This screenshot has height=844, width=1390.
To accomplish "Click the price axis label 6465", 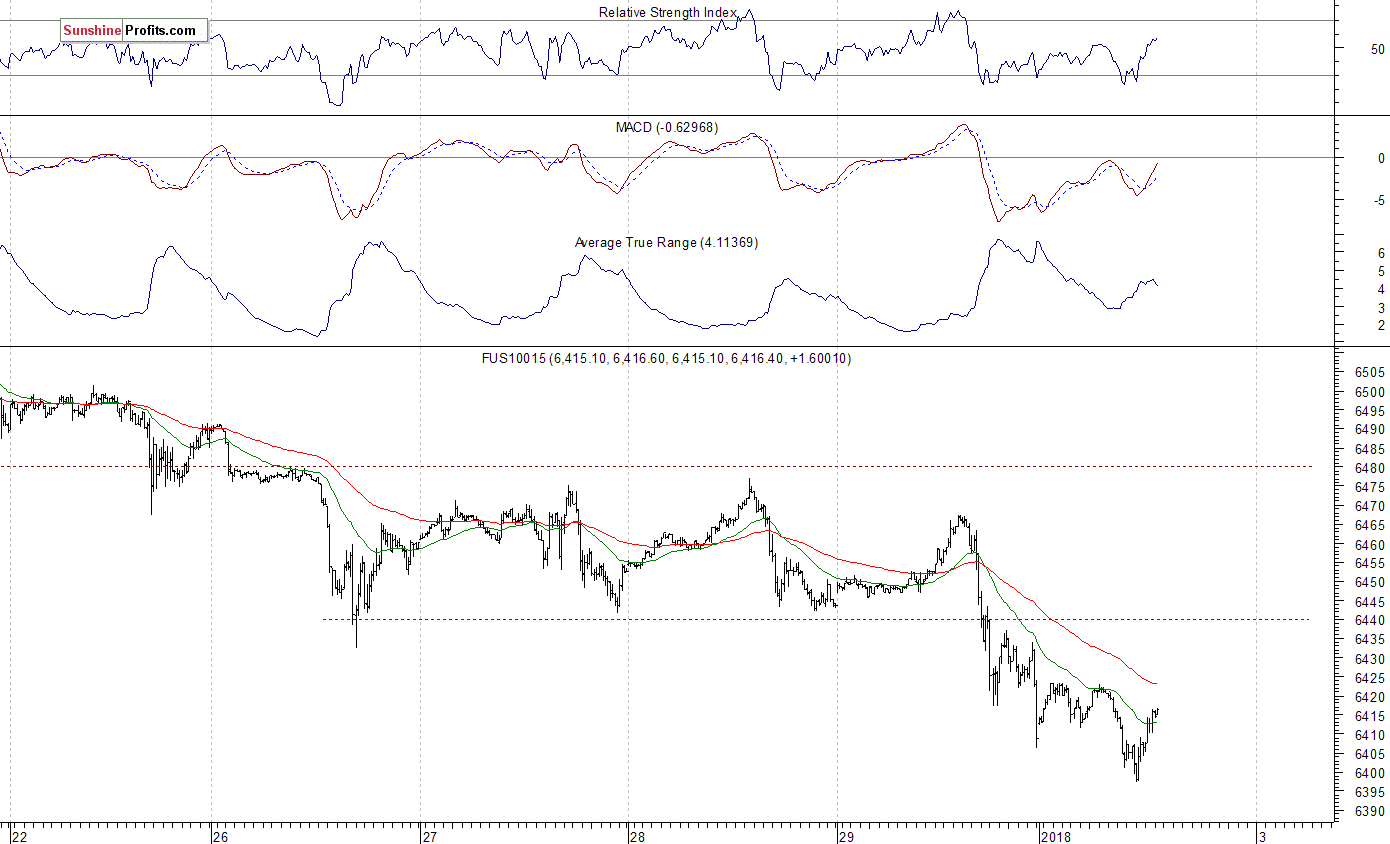I will 1370,526.
